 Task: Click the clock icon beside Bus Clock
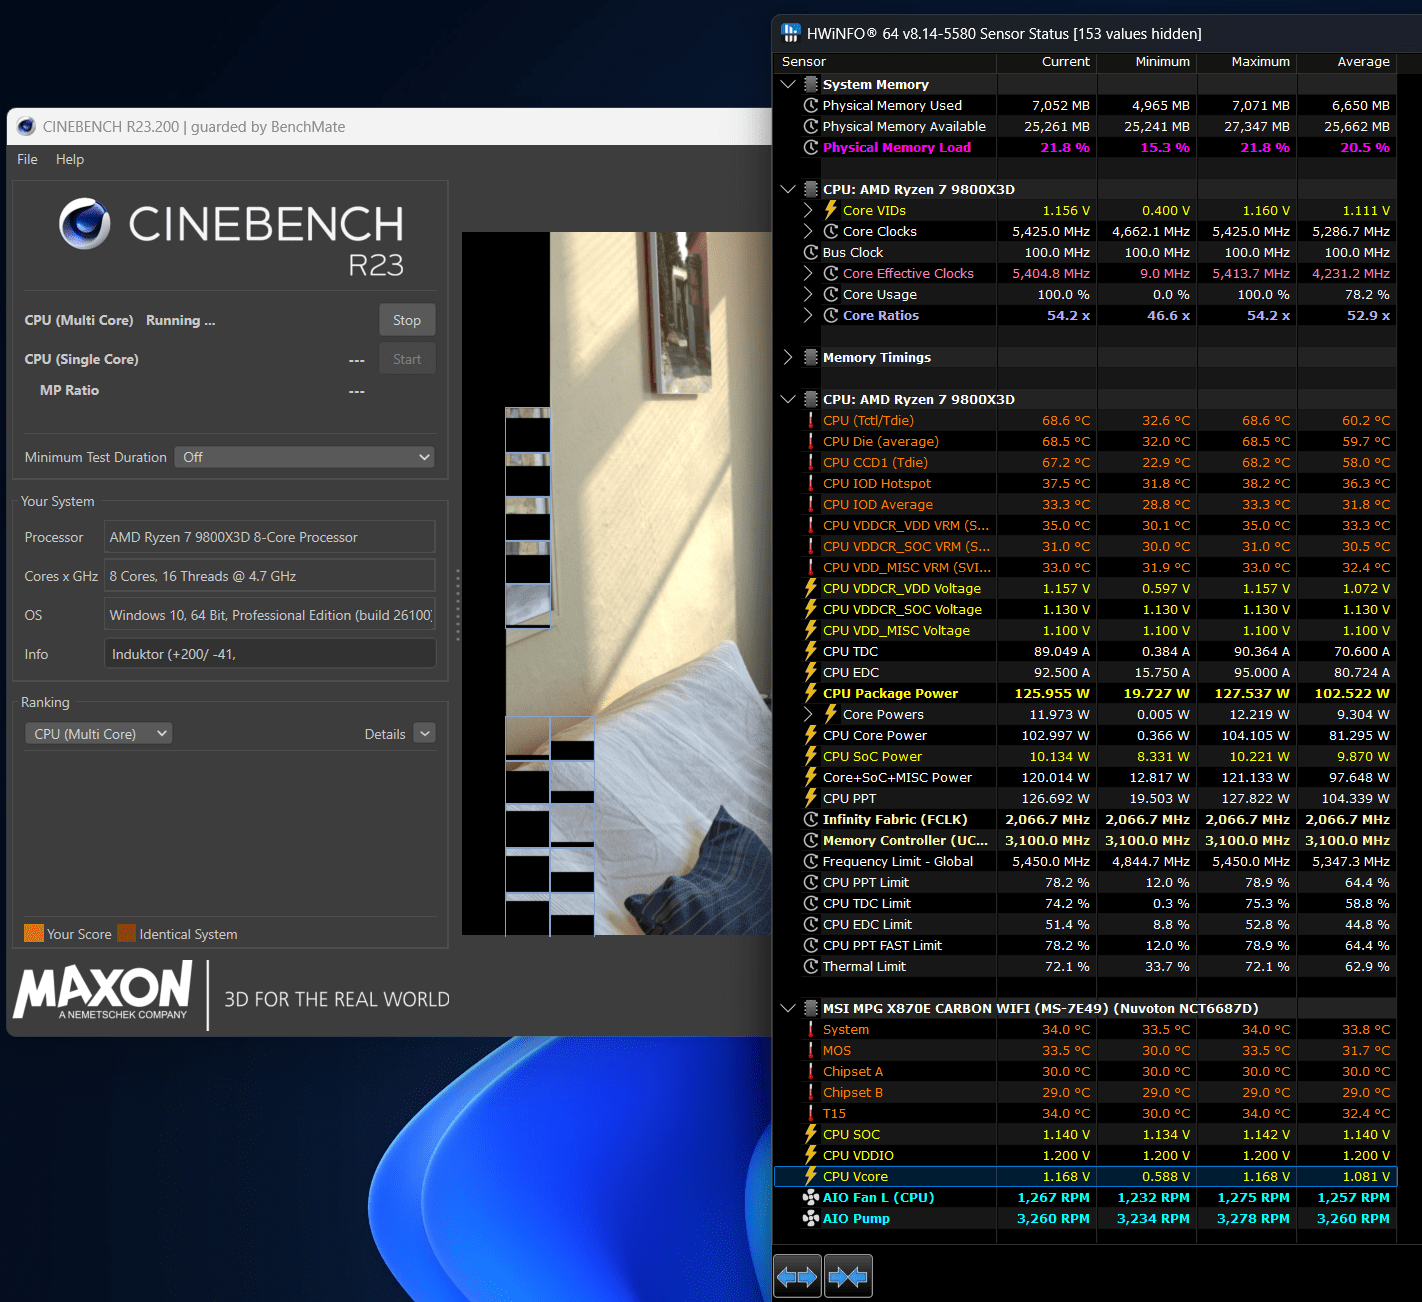pyautogui.click(x=811, y=252)
